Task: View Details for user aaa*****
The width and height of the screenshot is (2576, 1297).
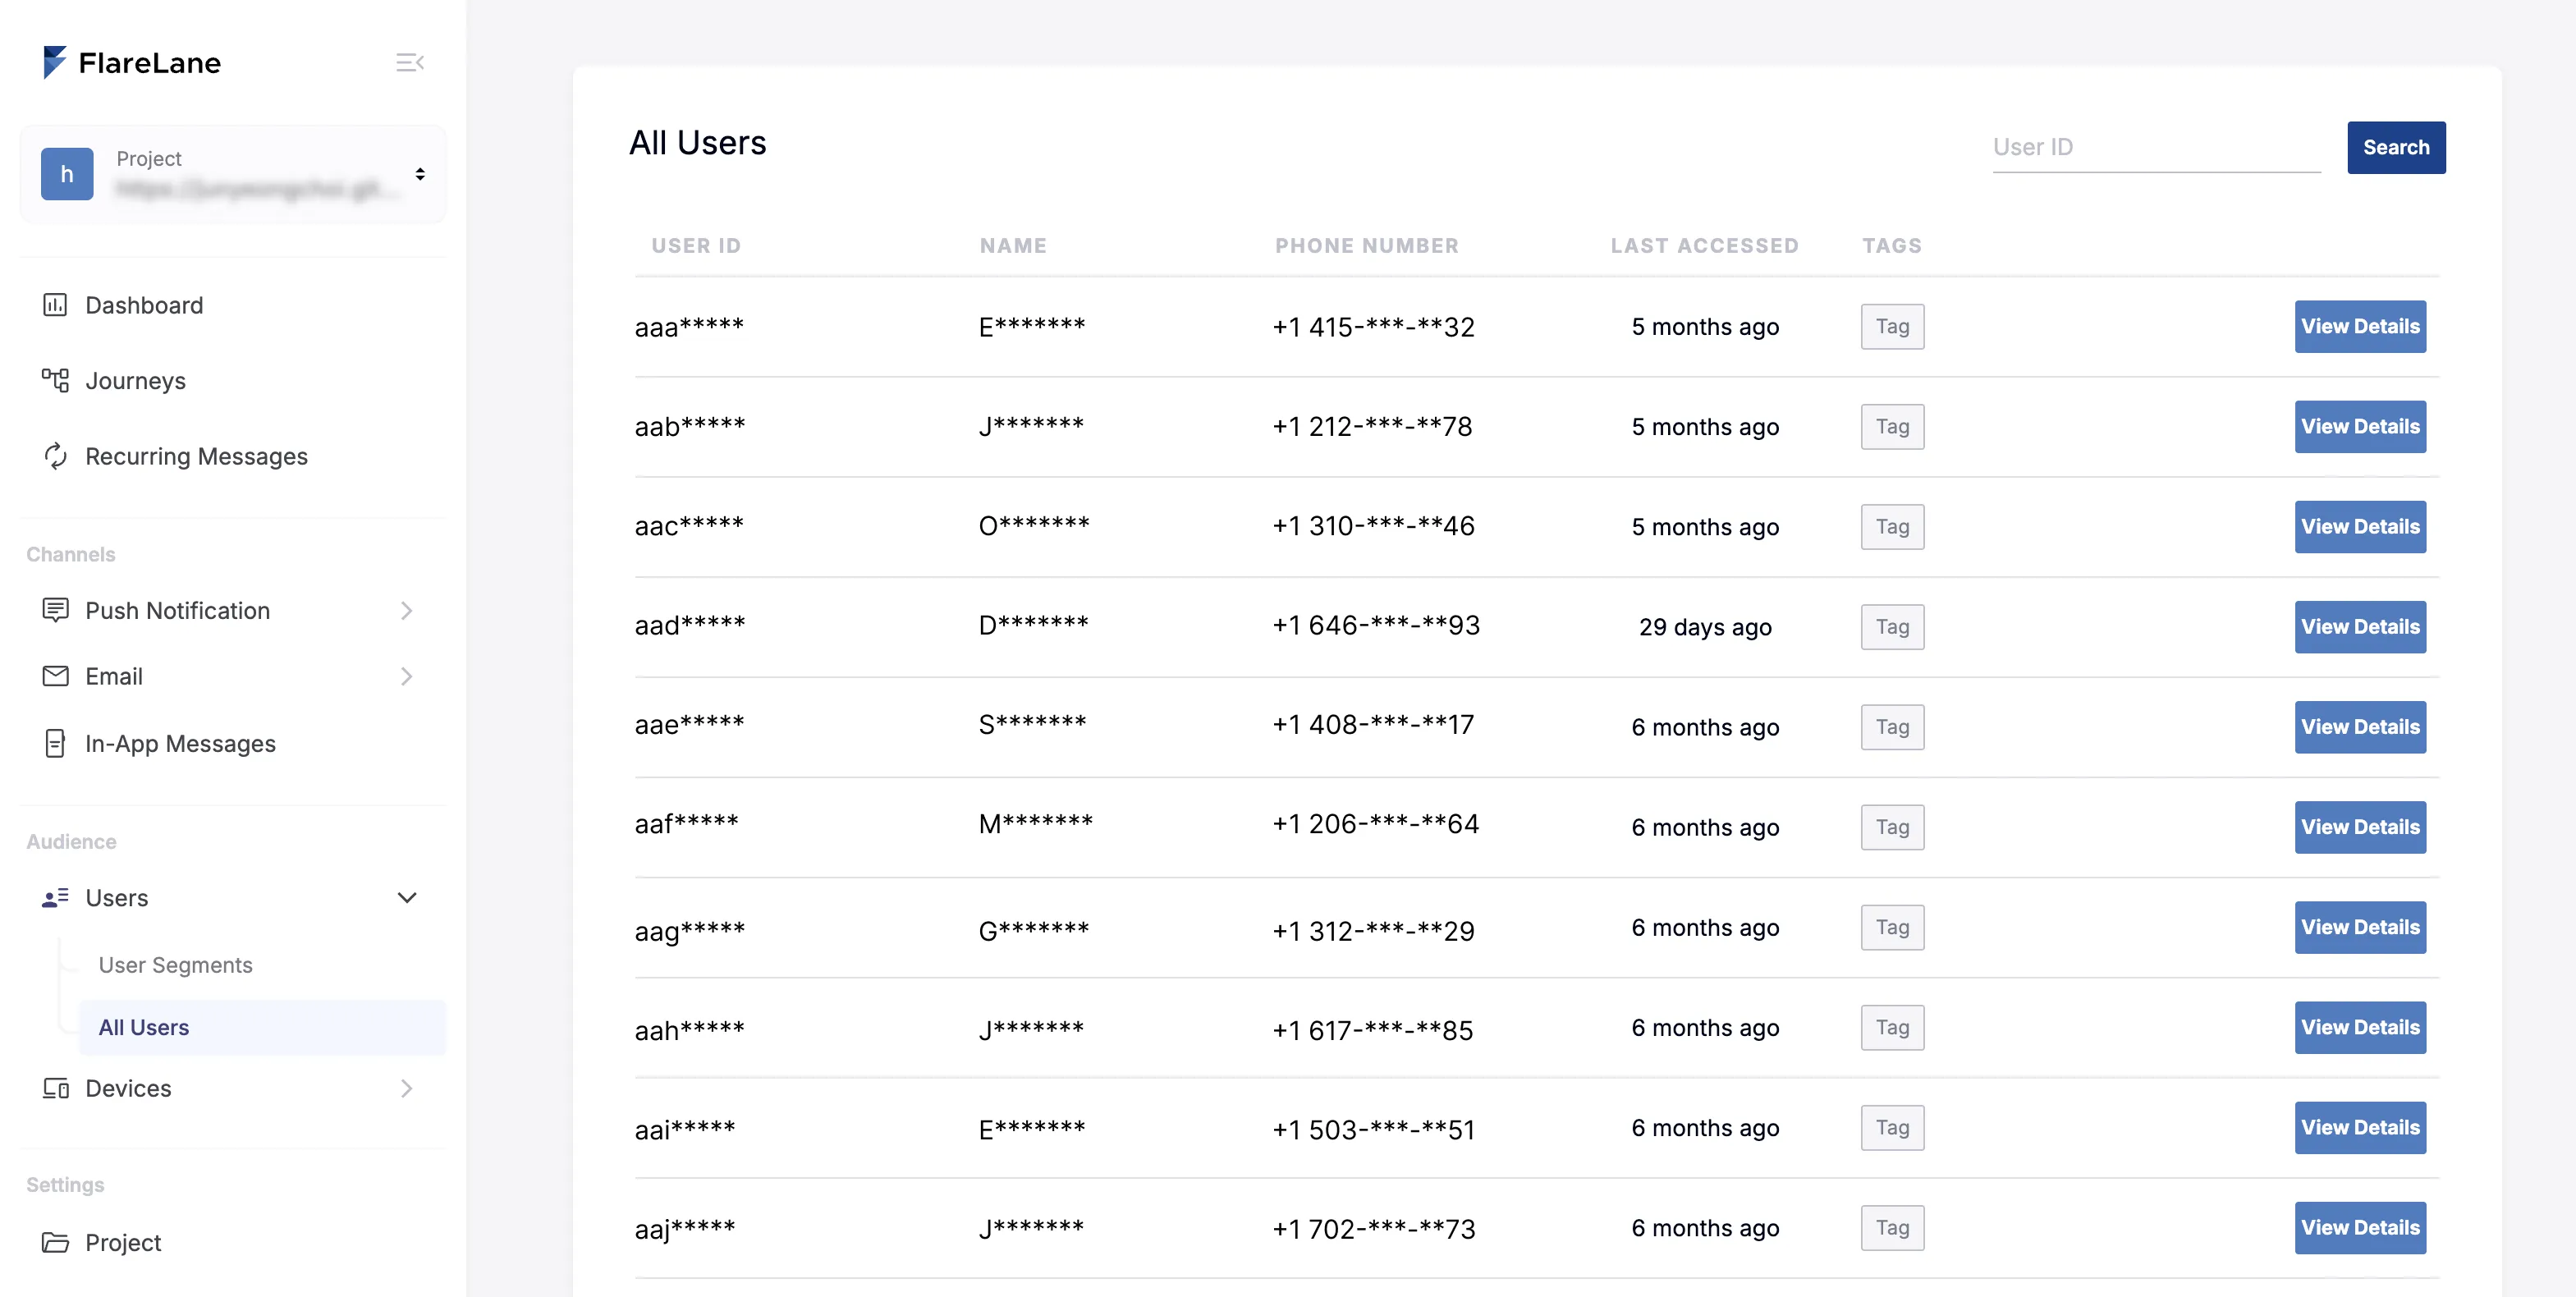Action: [x=2359, y=326]
